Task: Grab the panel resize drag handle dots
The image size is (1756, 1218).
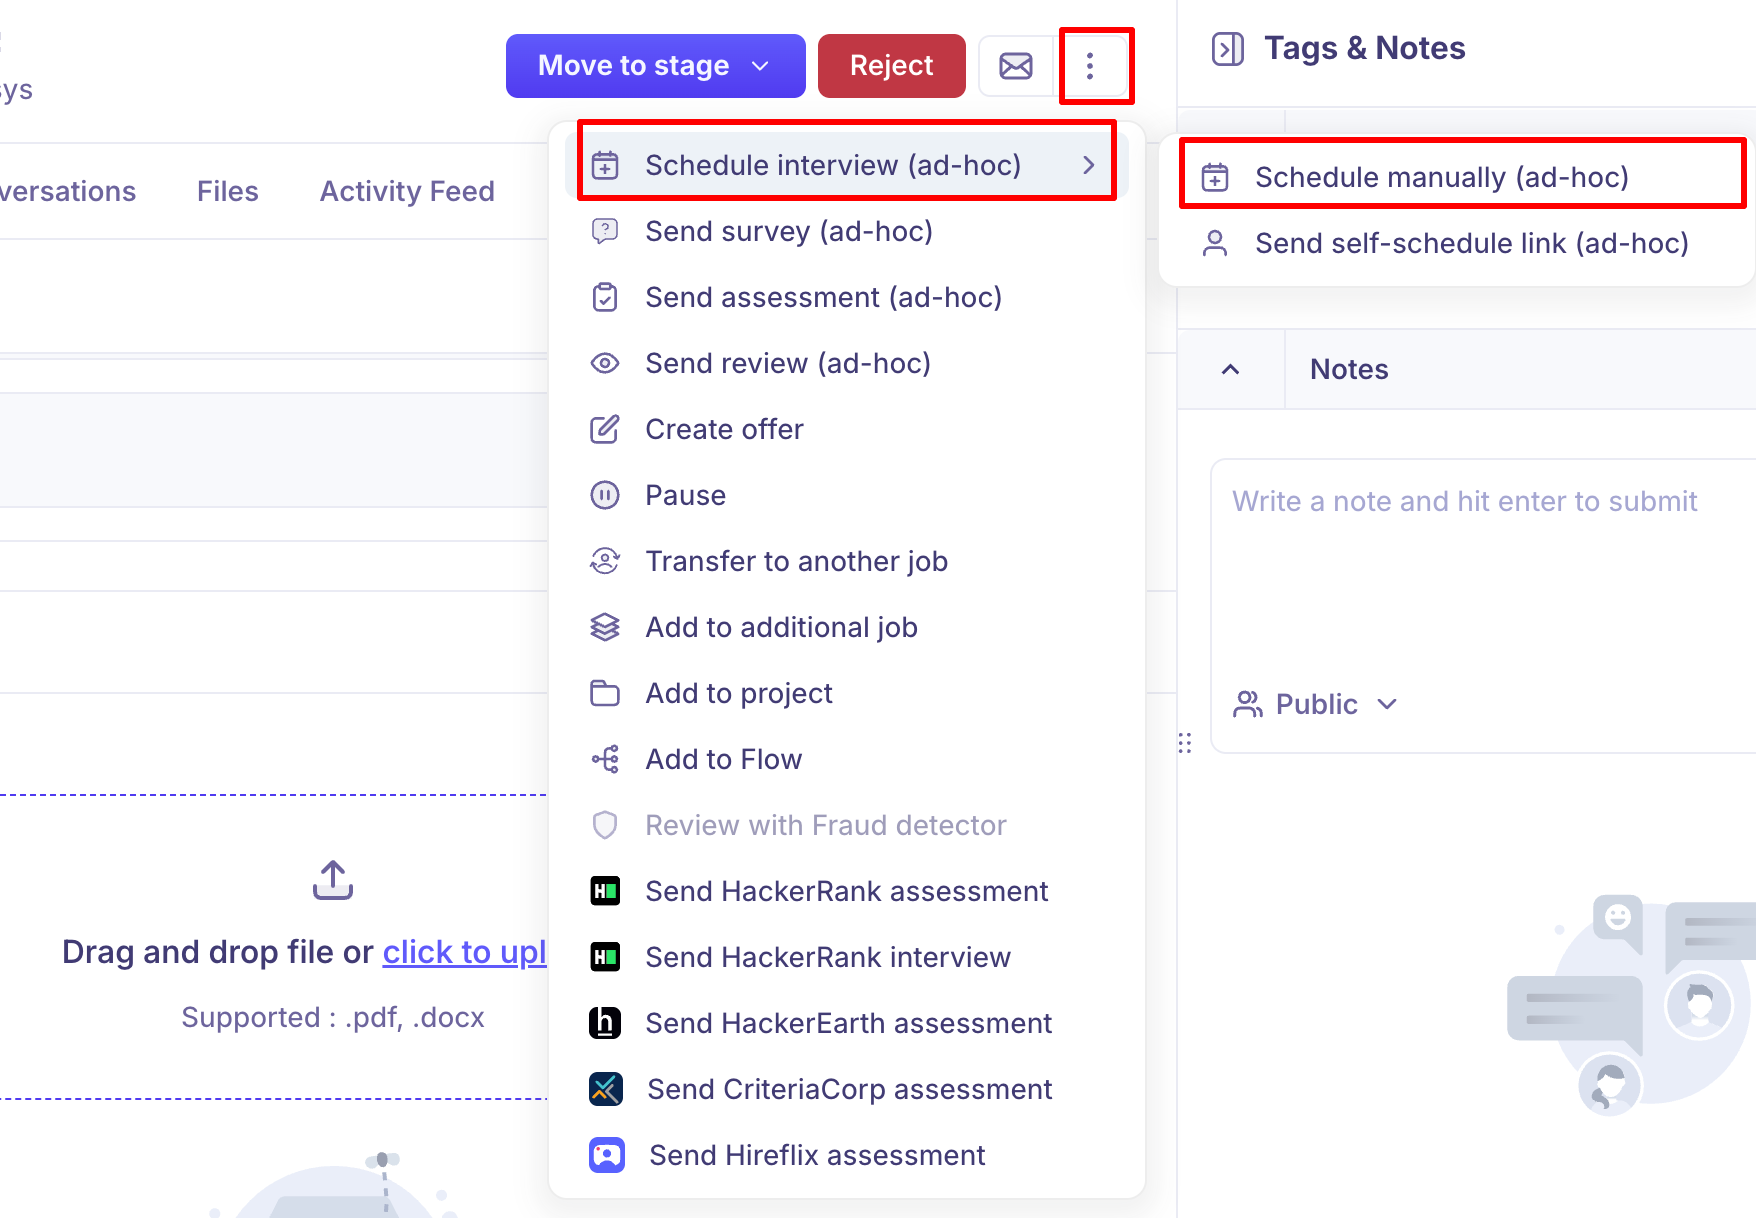Action: pos(1185,743)
